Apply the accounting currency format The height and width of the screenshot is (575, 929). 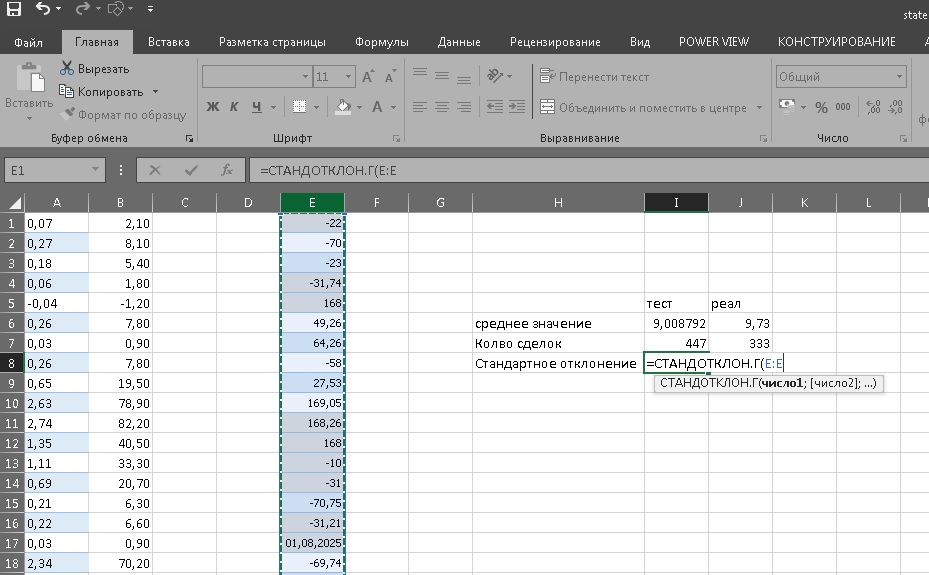tap(787, 107)
